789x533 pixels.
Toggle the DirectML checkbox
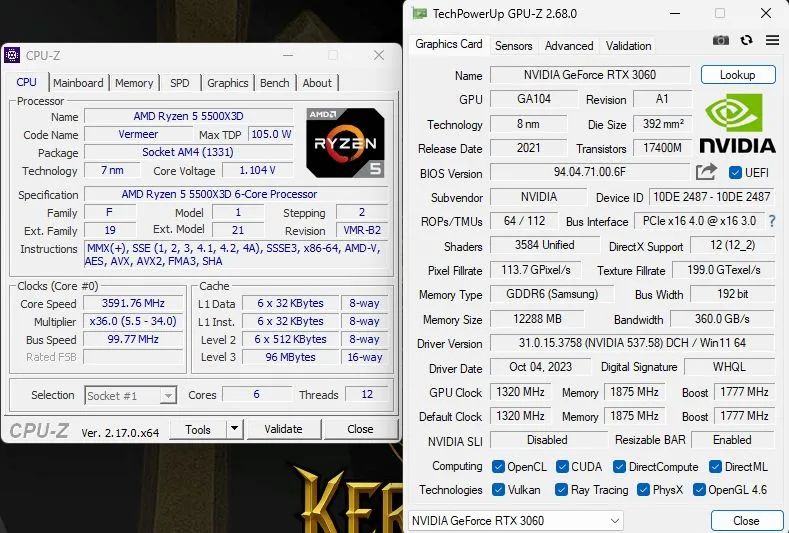(715, 467)
